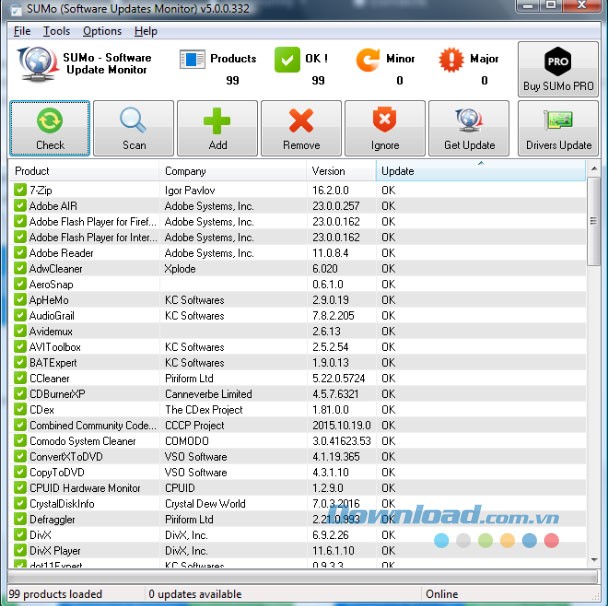The image size is (610, 606).
Task: Click the status icon beside CrystalDiskInfo
Action: pyautogui.click(x=20, y=503)
